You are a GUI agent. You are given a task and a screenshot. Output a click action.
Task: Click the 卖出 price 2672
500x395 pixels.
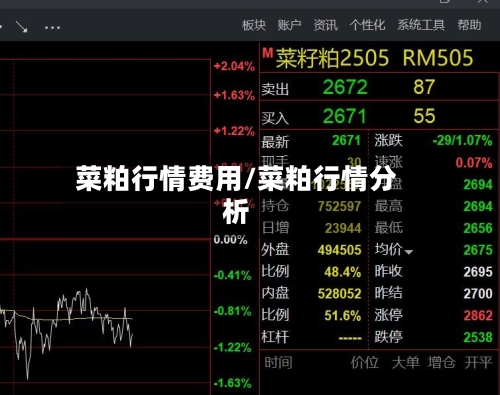point(345,87)
